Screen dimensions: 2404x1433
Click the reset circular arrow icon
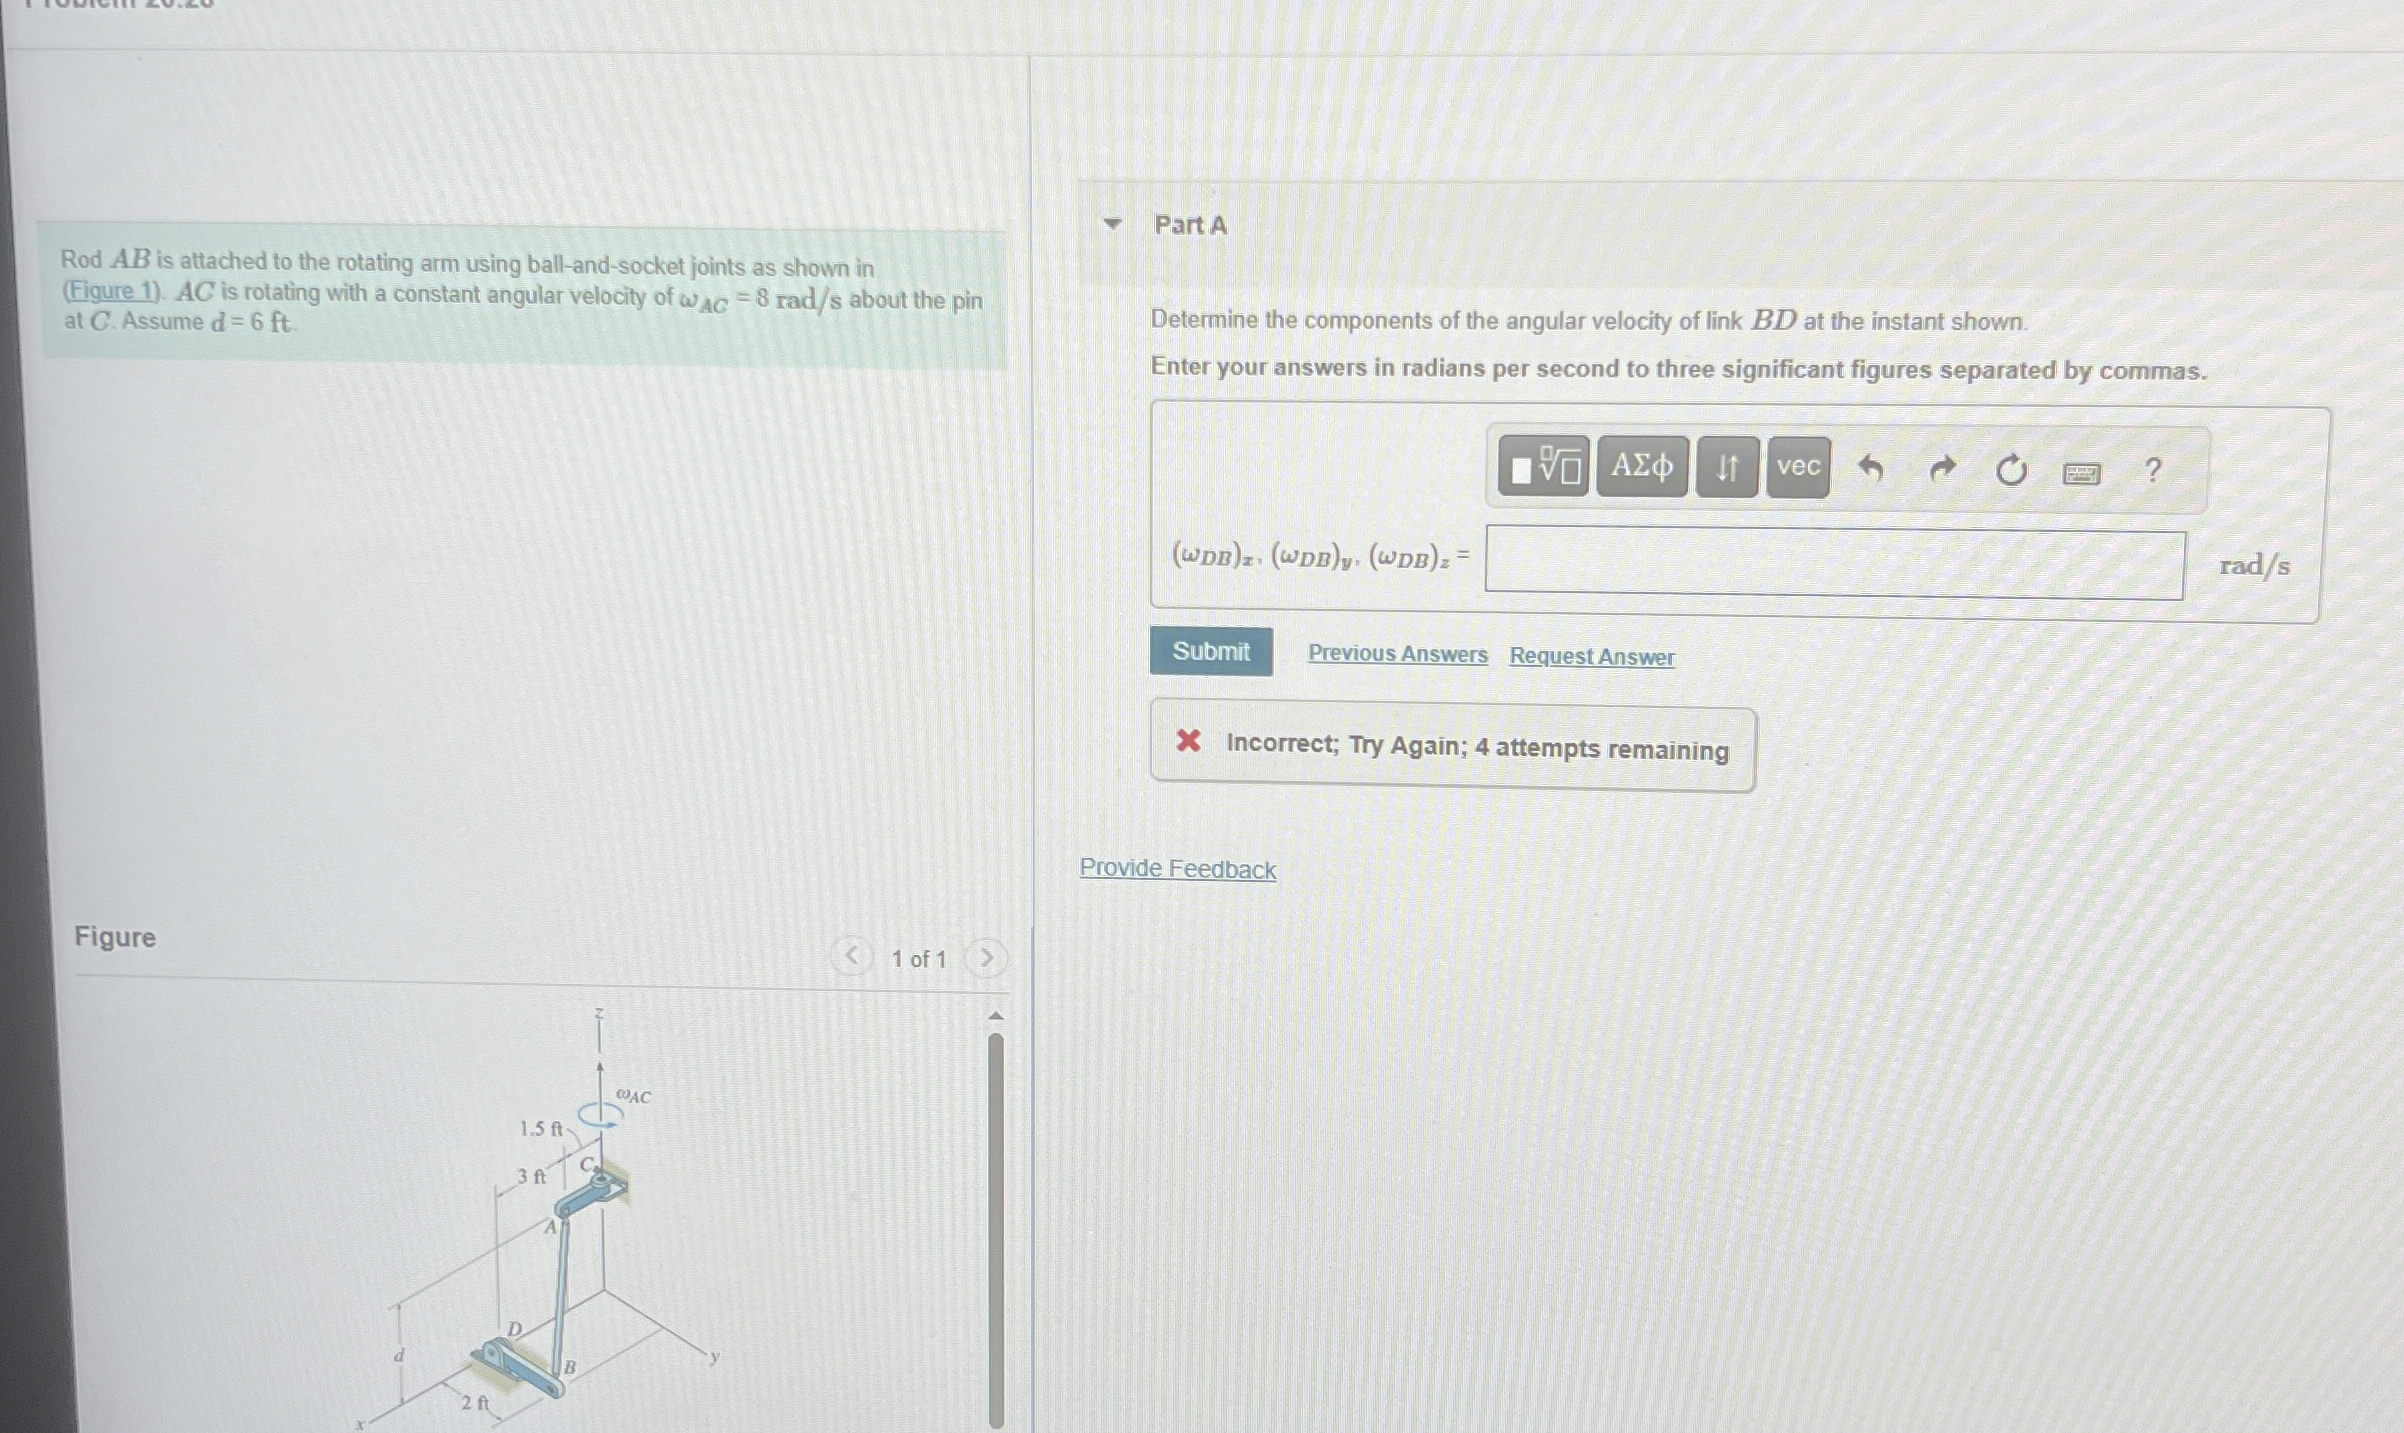[x=2011, y=470]
